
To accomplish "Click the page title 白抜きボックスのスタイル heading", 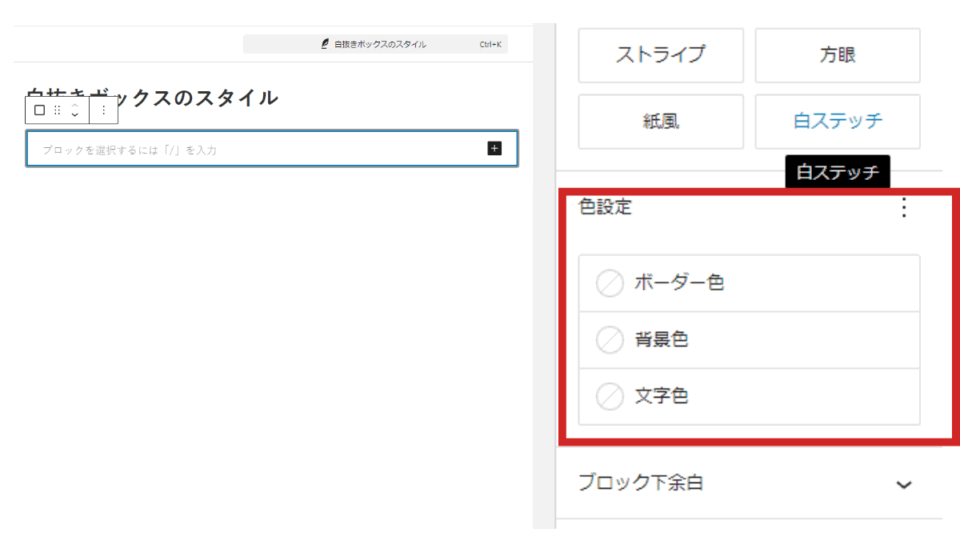I will pos(153,97).
